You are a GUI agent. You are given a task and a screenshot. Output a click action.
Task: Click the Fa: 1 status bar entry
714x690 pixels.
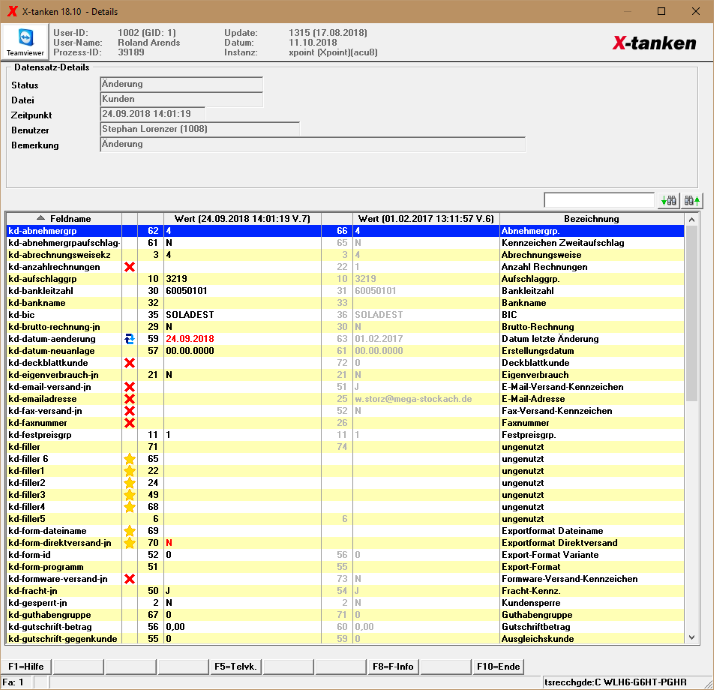[x=13, y=682]
